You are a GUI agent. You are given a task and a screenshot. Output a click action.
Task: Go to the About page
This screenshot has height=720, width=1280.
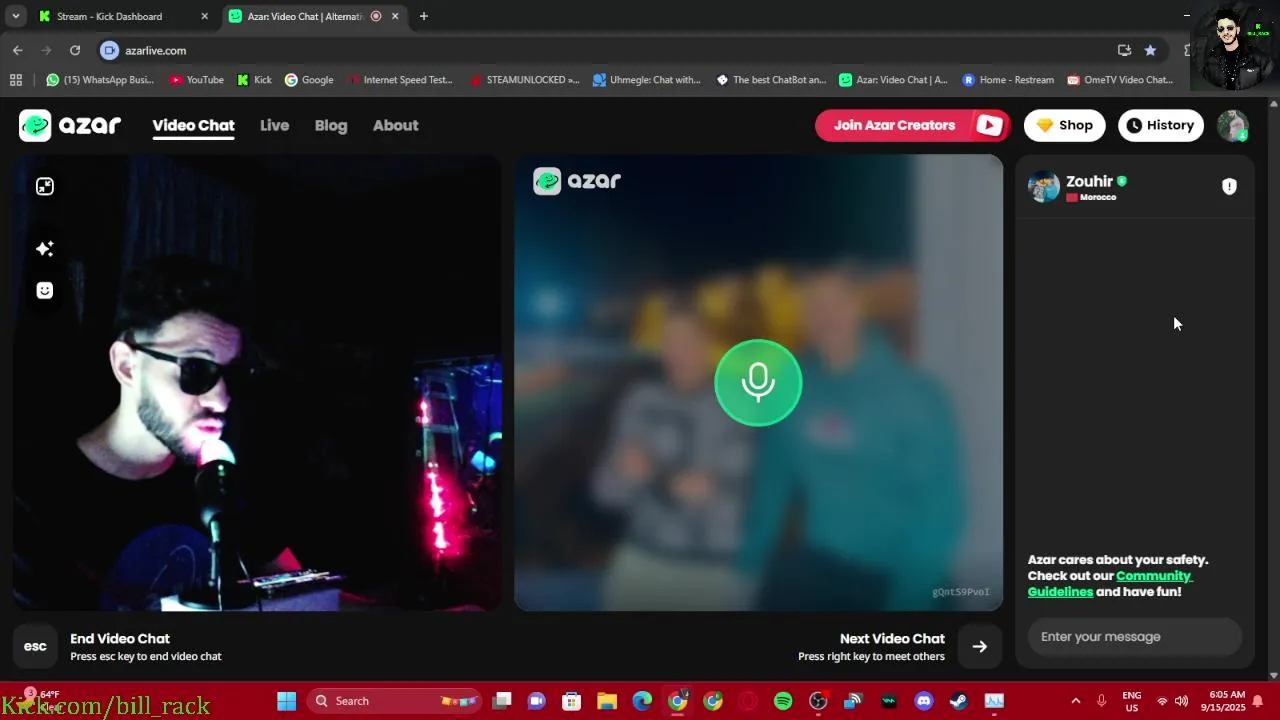coord(395,125)
